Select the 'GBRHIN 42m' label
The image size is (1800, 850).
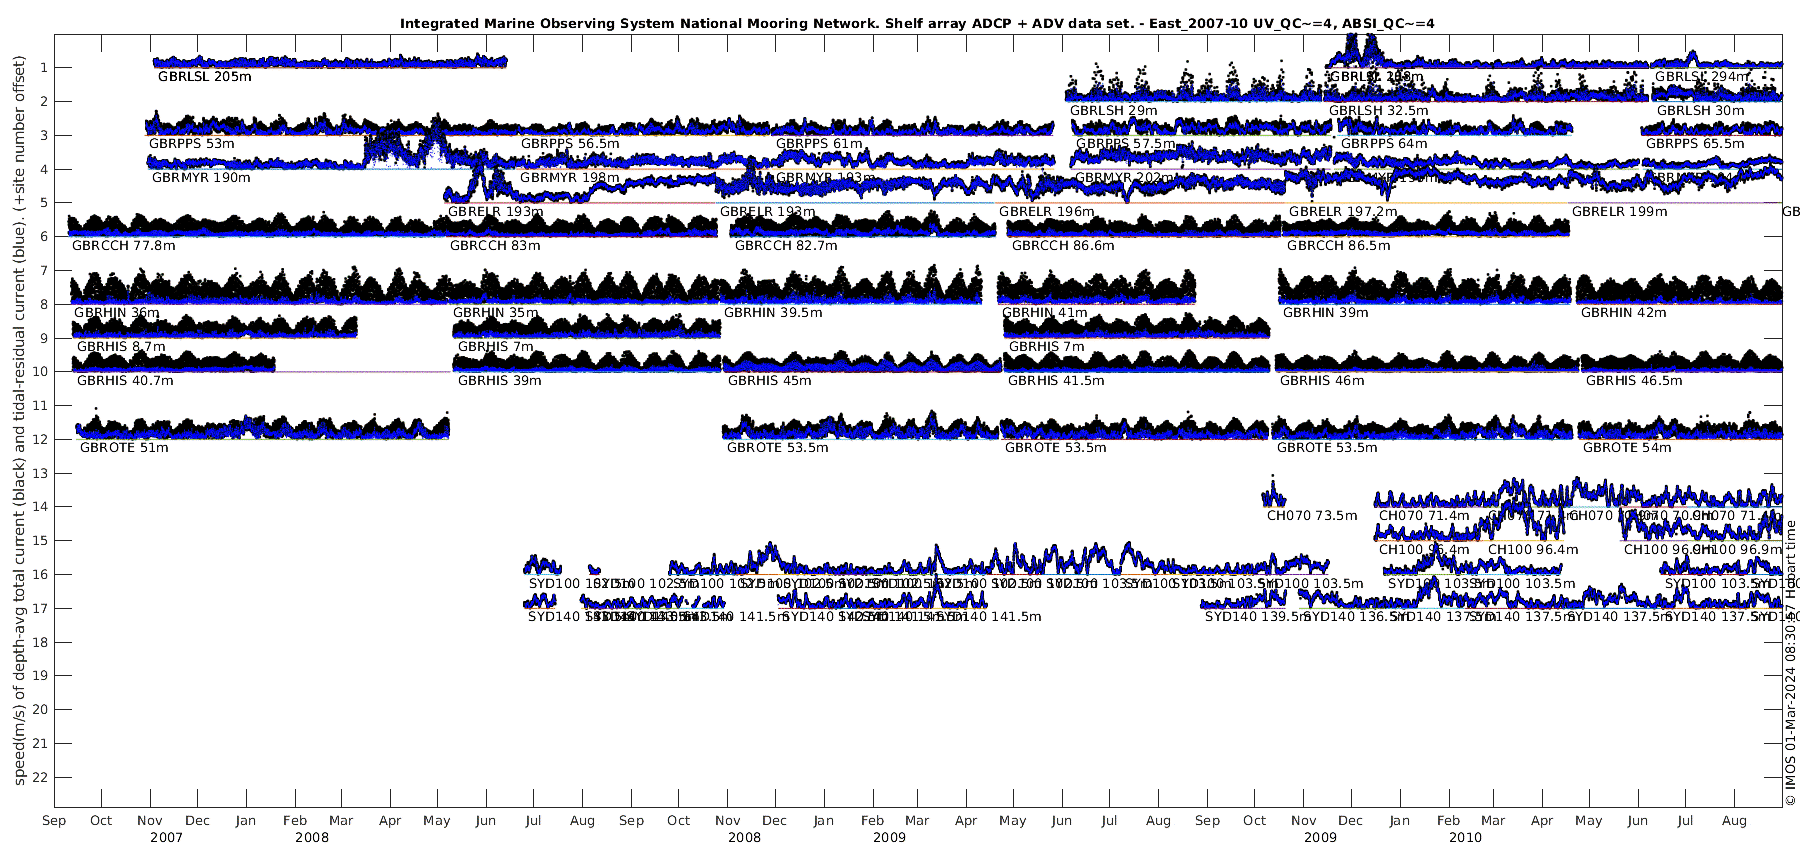pyautogui.click(x=1624, y=313)
